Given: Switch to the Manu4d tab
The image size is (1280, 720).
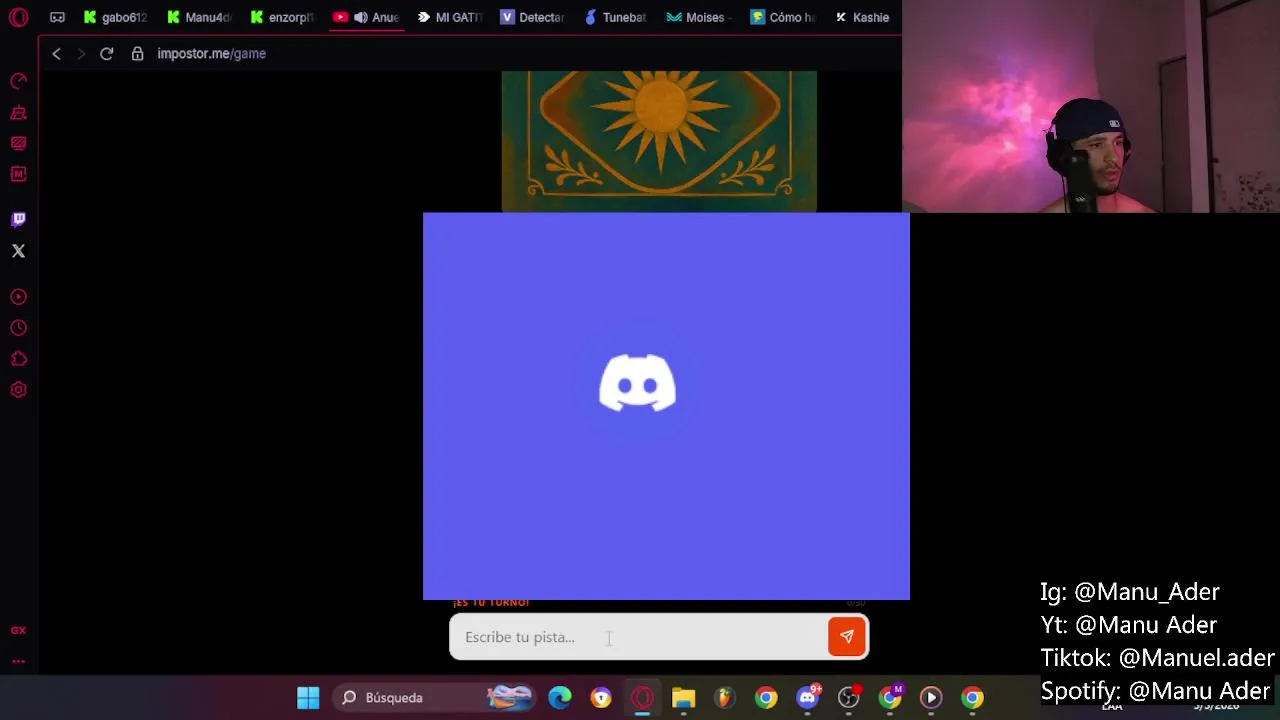Looking at the screenshot, I should pos(200,17).
